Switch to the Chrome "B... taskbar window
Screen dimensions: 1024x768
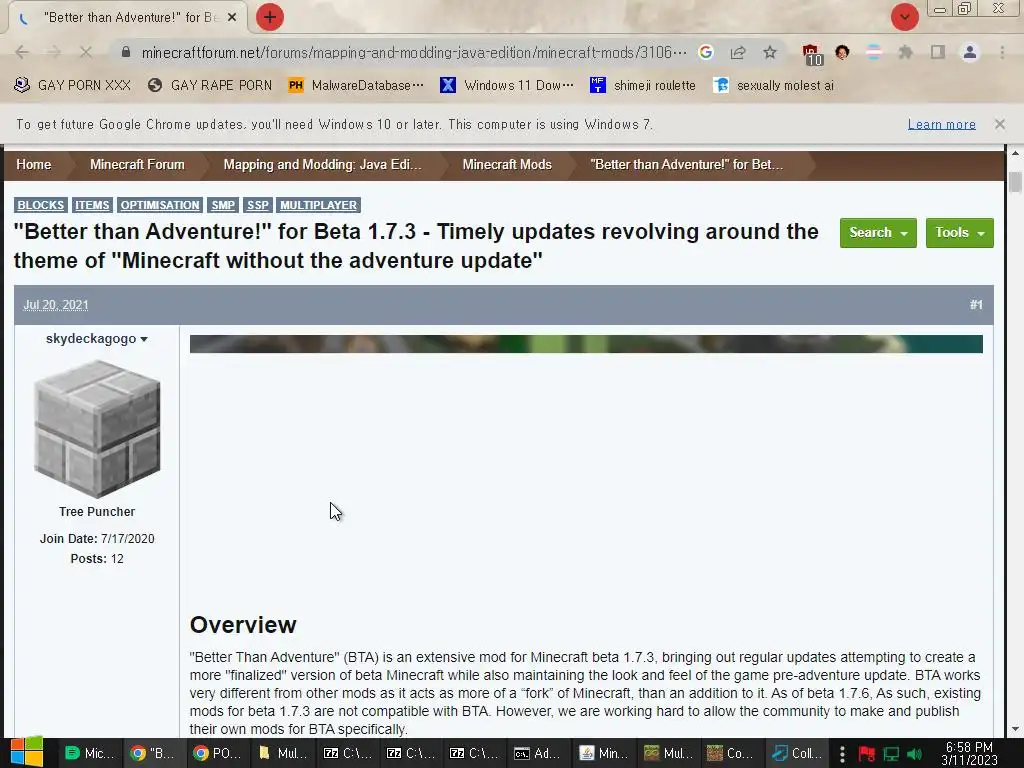pos(152,753)
